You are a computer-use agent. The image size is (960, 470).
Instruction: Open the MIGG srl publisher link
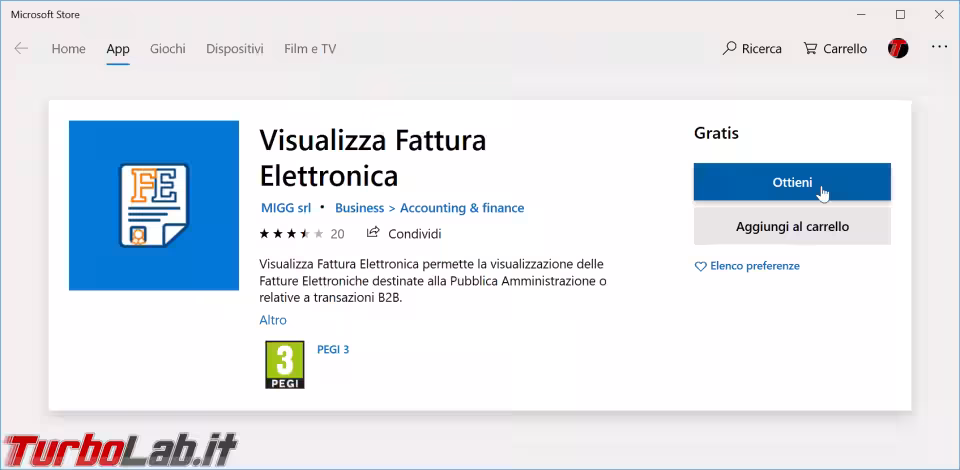click(x=286, y=208)
